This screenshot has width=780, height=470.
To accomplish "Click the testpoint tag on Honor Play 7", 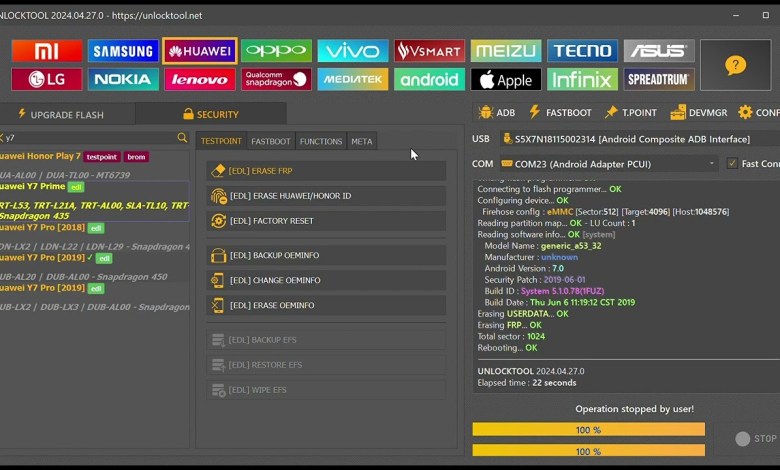I will coord(101,157).
